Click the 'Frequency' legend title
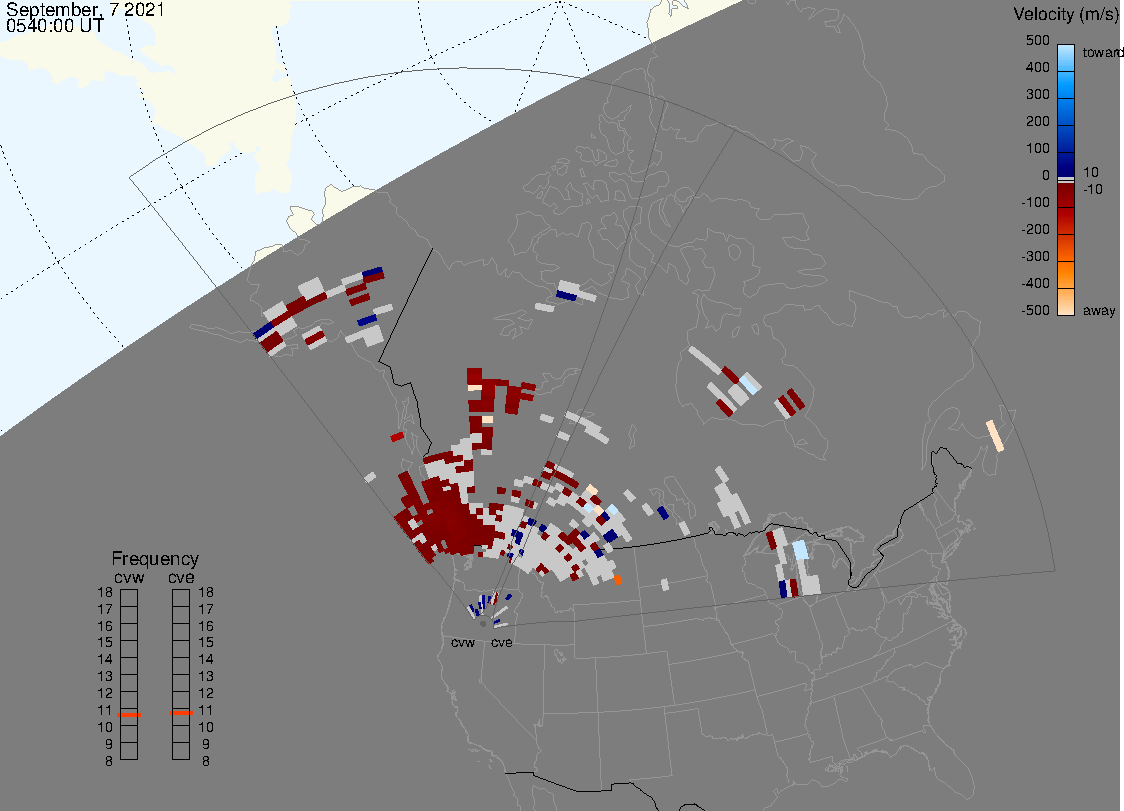The image size is (1124, 811). [x=155, y=559]
